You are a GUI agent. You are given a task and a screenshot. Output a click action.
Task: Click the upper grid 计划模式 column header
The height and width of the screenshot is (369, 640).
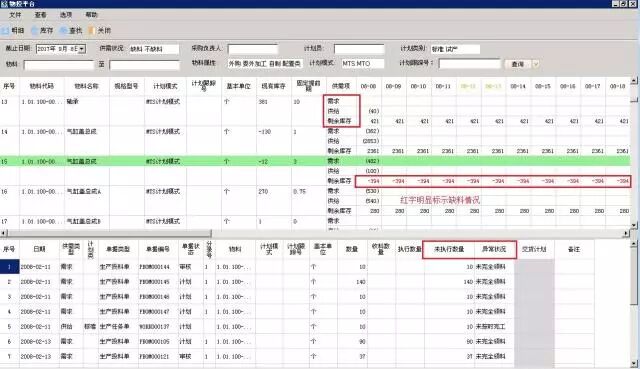(165, 86)
